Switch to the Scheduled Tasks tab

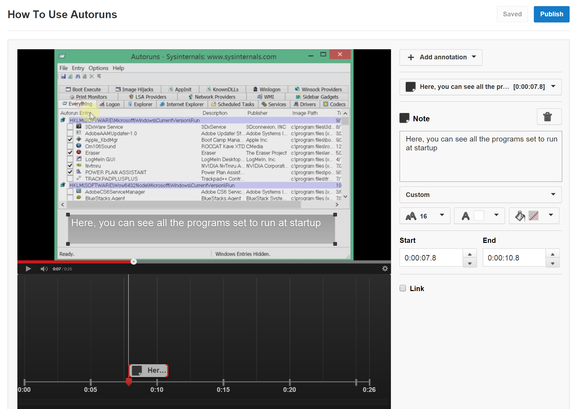point(232,104)
